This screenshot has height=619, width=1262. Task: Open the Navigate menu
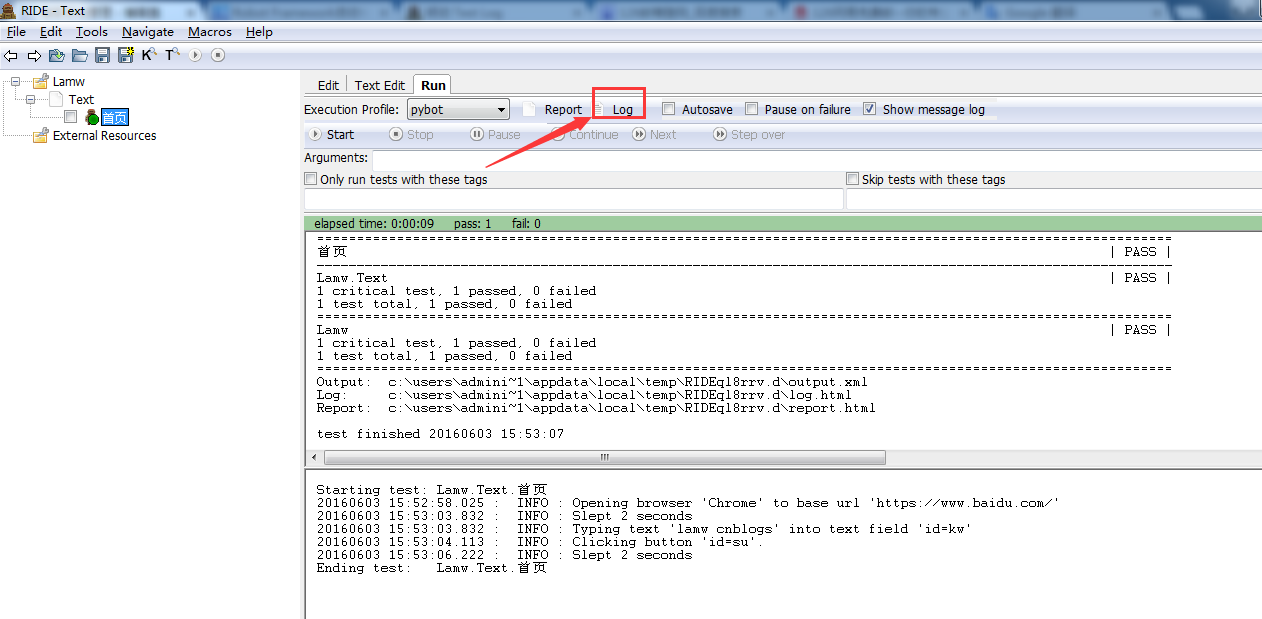tap(148, 32)
